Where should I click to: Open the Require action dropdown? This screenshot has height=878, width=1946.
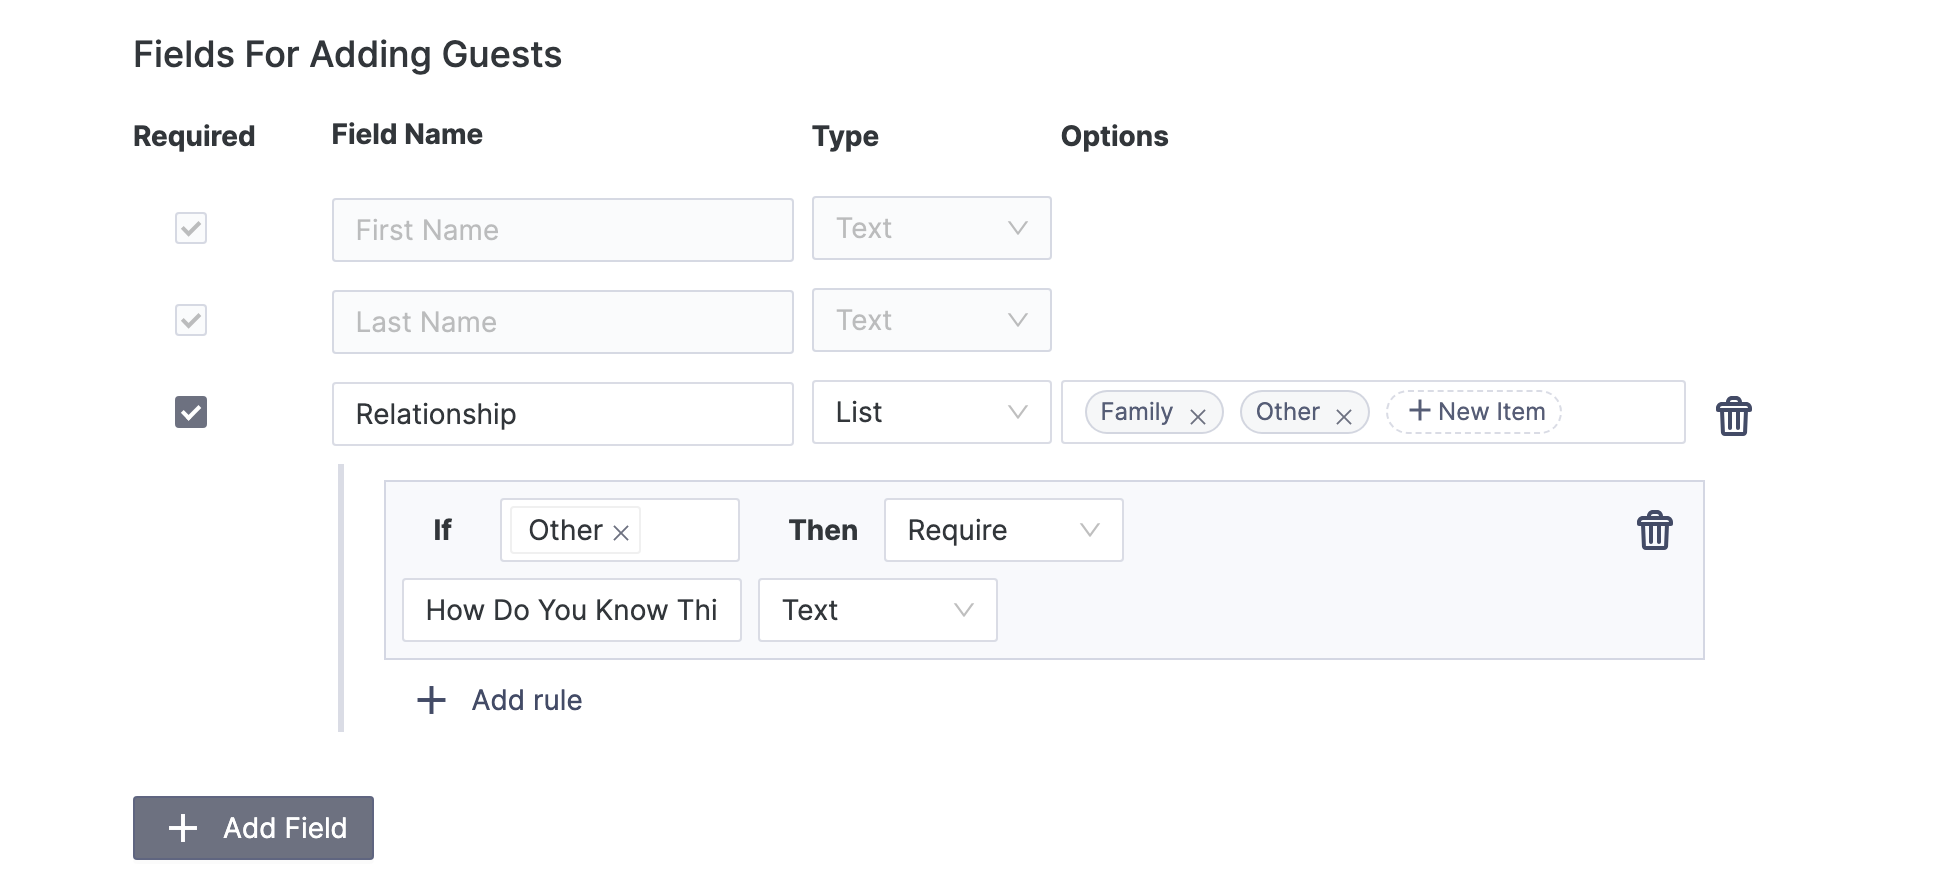click(x=1002, y=530)
